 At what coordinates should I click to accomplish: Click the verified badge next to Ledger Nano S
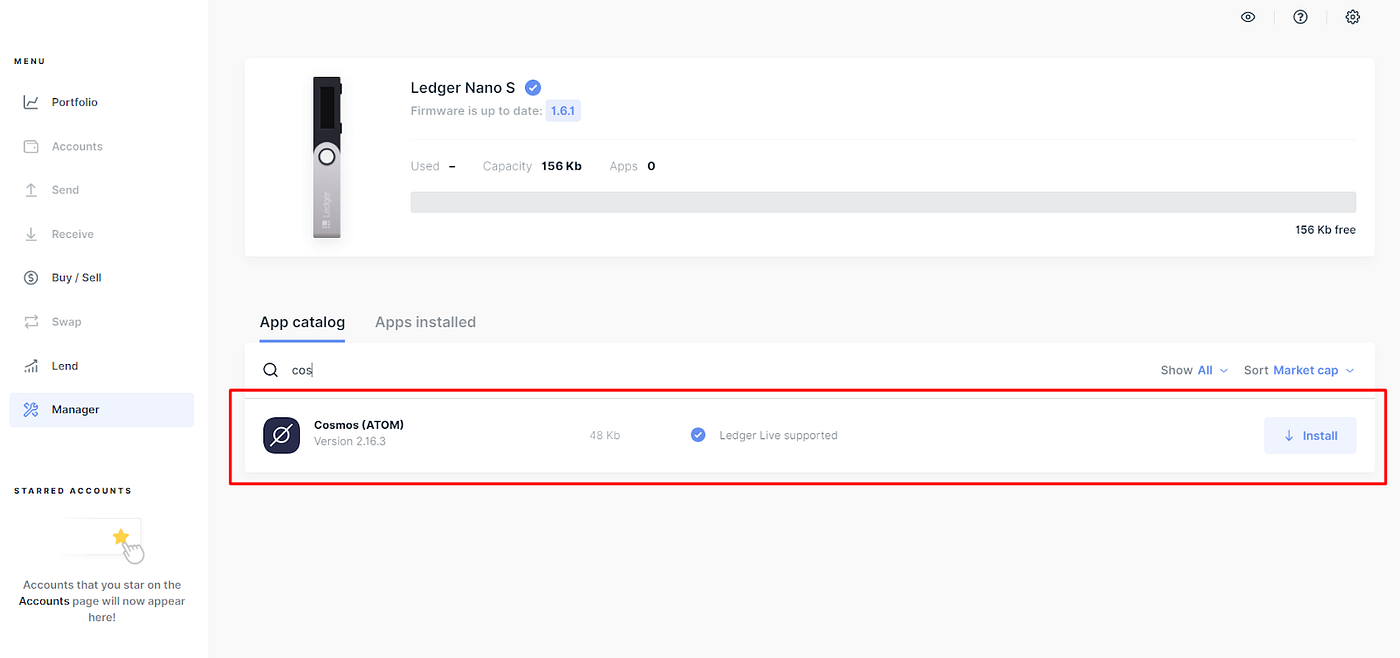coord(533,88)
